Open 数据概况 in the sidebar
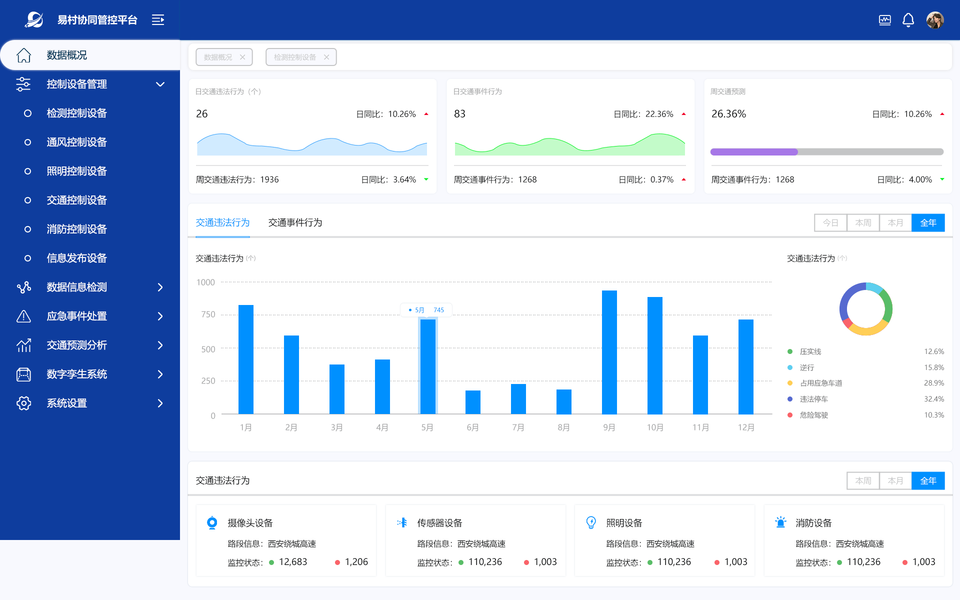 coord(90,55)
